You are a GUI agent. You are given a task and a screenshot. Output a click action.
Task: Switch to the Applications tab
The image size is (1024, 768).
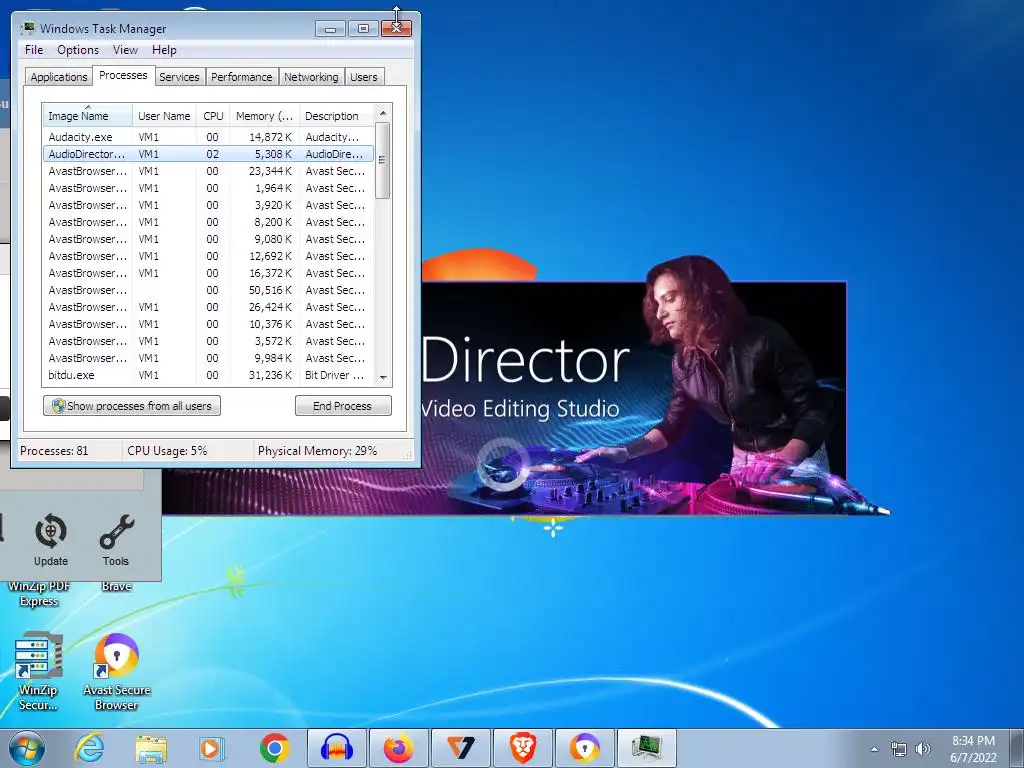(59, 77)
